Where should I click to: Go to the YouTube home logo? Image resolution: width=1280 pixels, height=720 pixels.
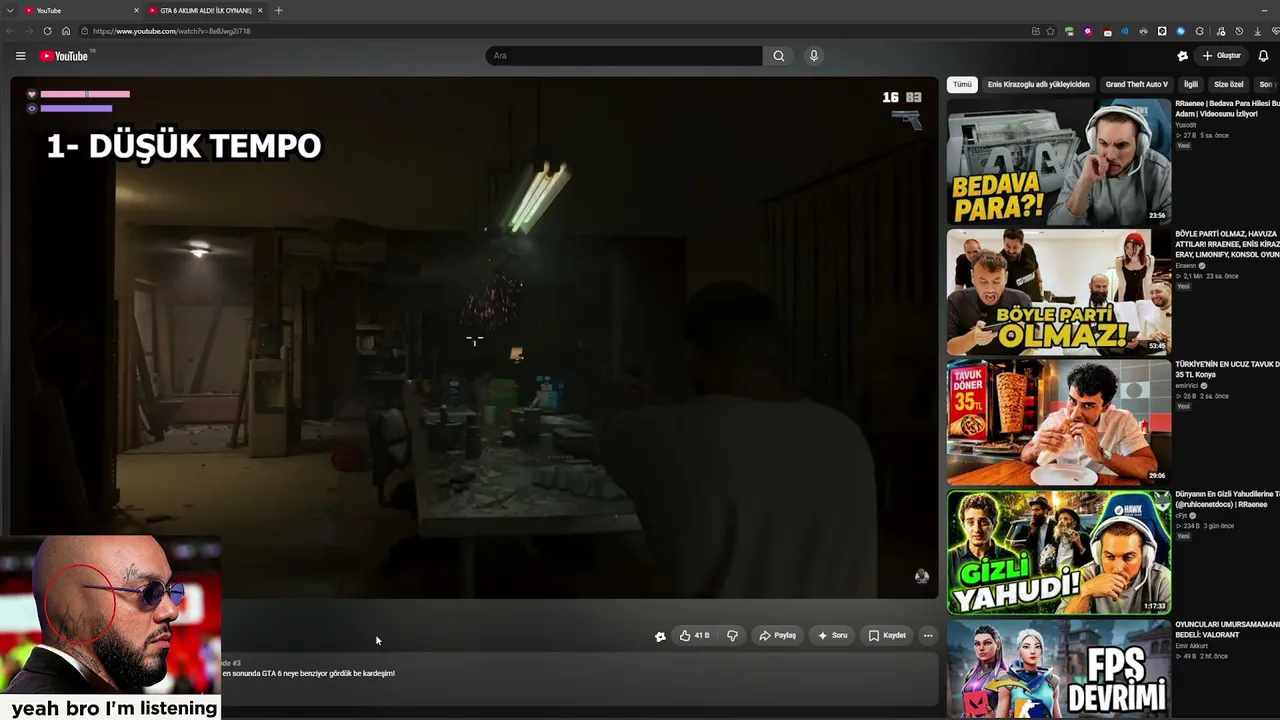click(x=64, y=56)
